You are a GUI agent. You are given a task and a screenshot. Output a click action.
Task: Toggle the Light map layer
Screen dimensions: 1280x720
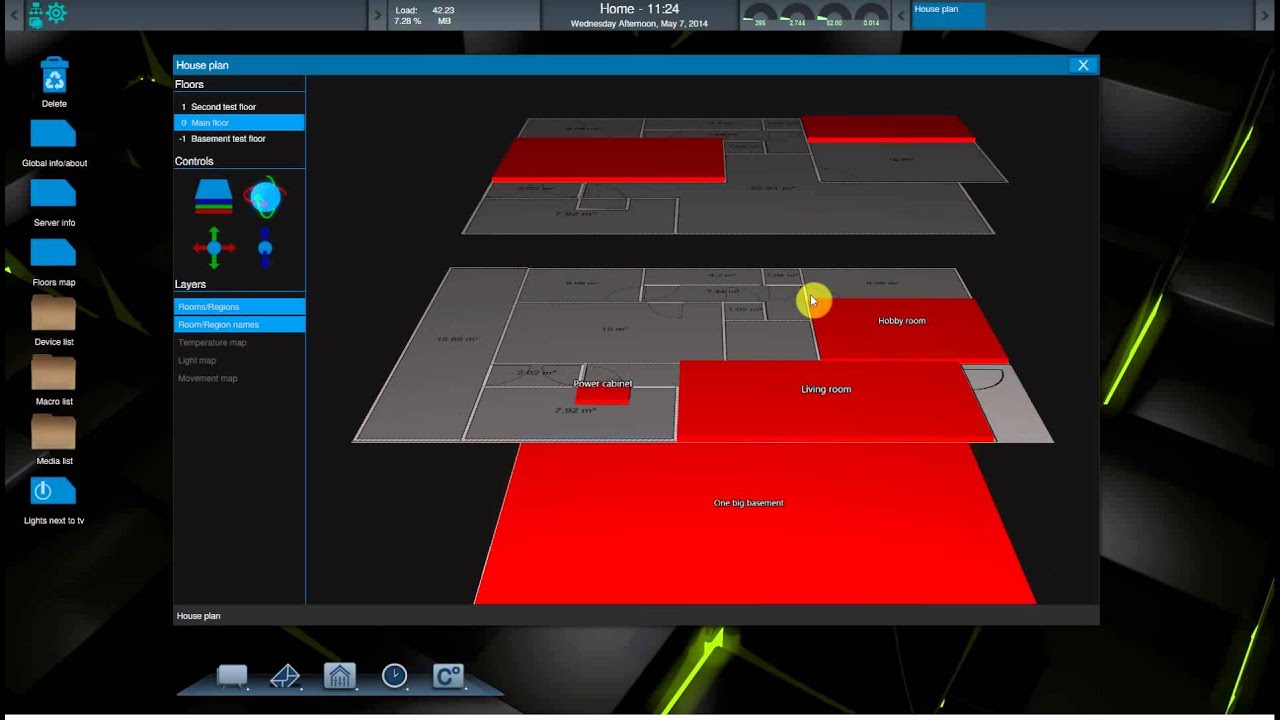tap(197, 360)
